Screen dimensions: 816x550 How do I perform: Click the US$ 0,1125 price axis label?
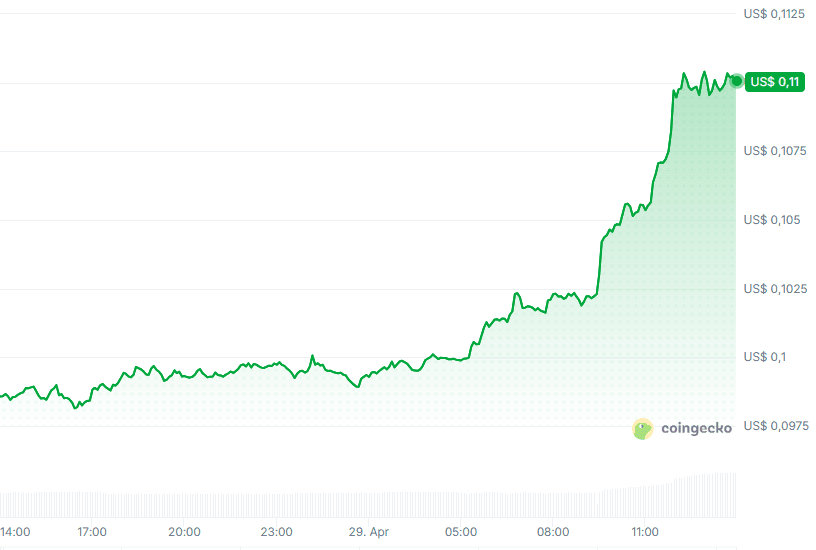click(774, 14)
